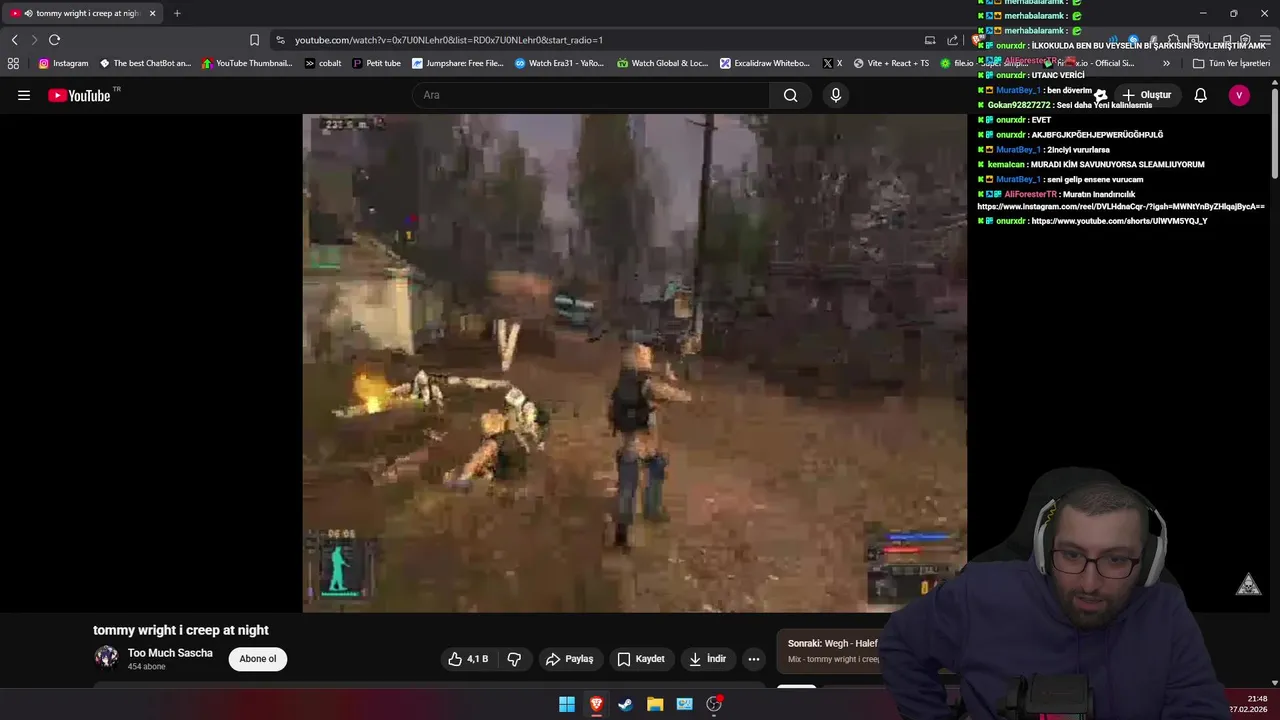
Task: Open the Too Much Sascha channel name
Action: coord(170,653)
